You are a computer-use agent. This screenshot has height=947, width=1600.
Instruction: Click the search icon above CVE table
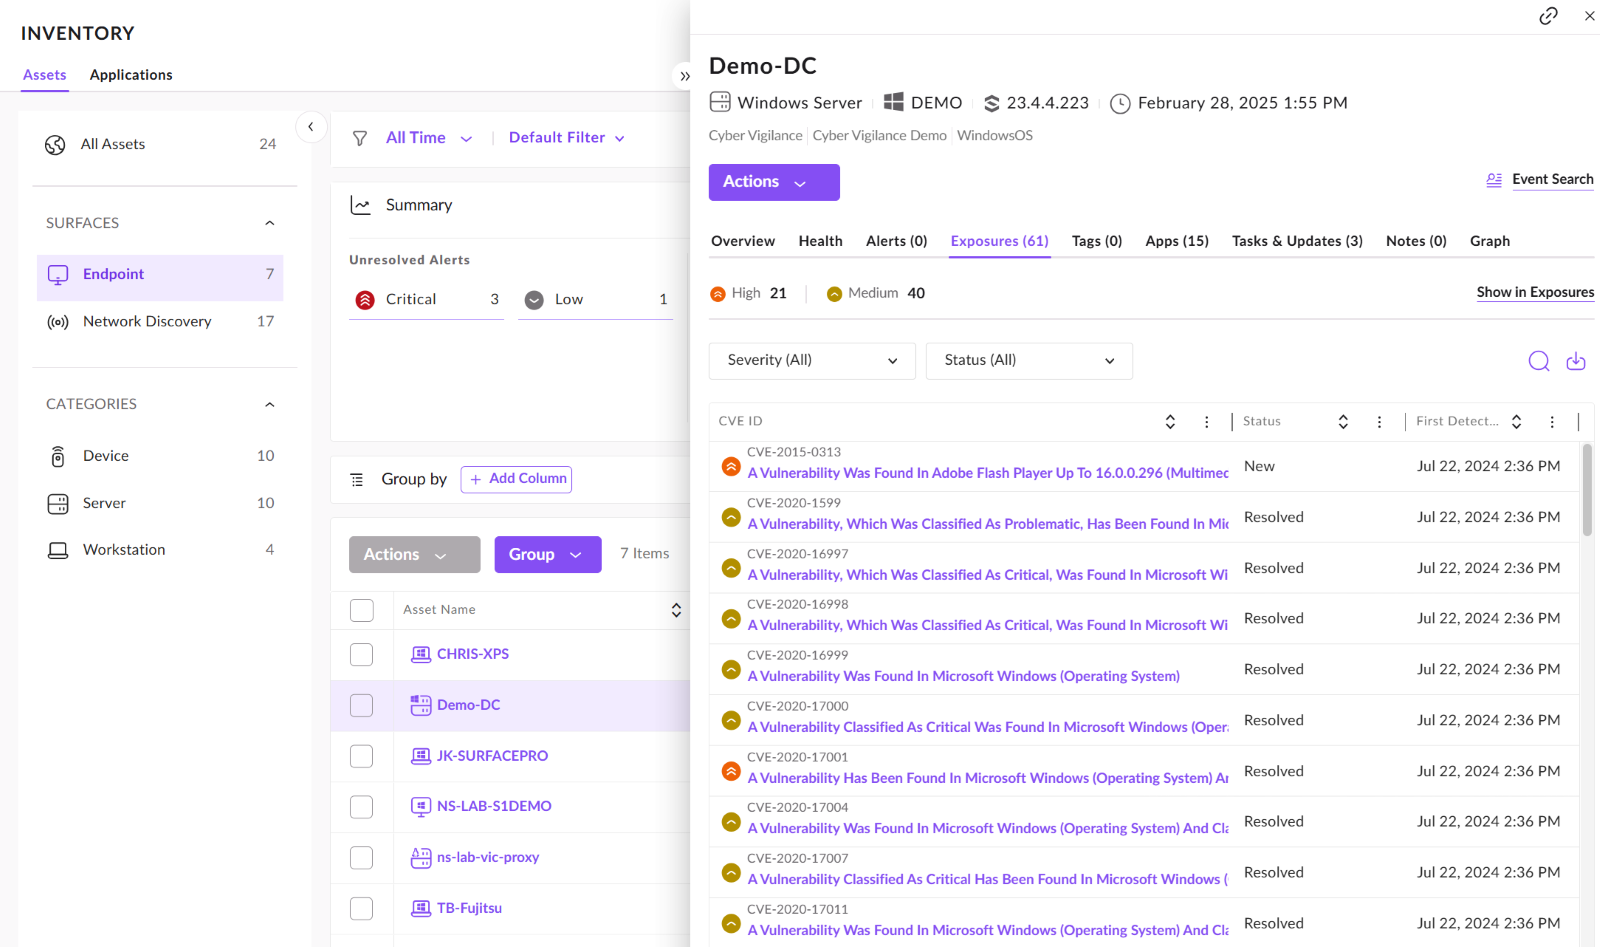[1539, 361]
